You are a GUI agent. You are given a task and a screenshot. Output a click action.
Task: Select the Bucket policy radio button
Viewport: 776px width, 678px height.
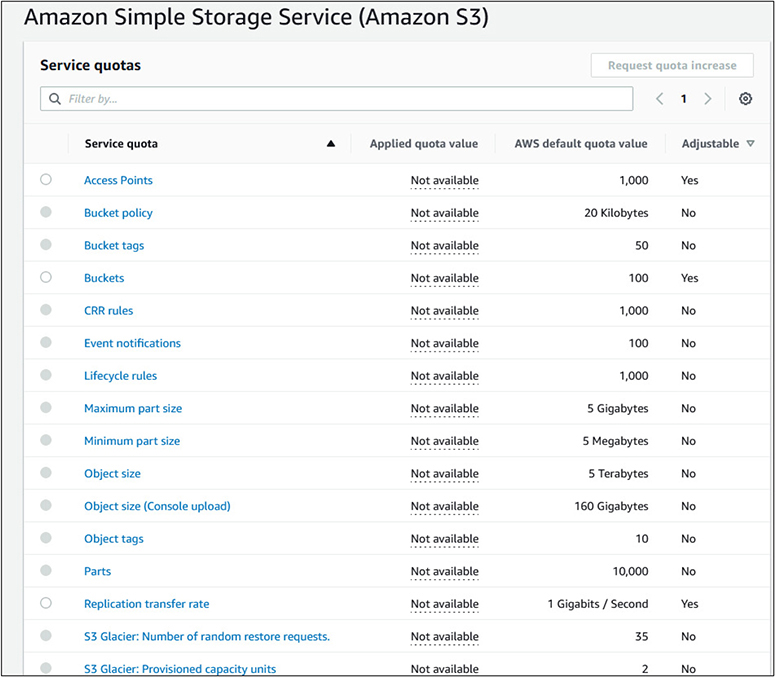tap(46, 213)
